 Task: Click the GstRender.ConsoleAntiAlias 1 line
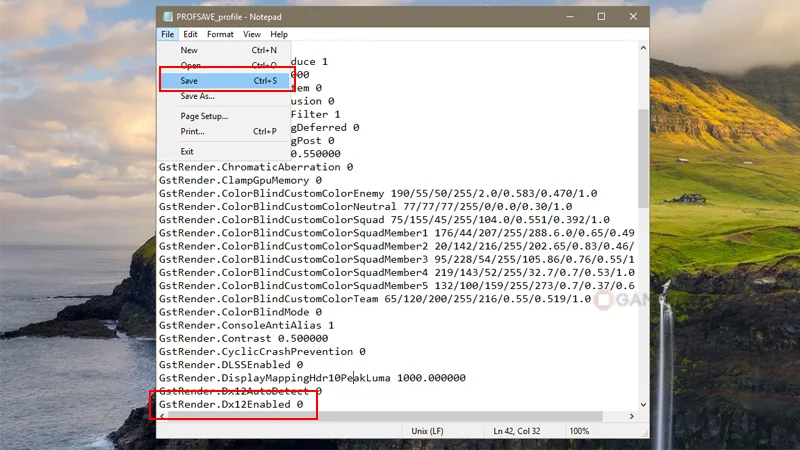coord(246,326)
